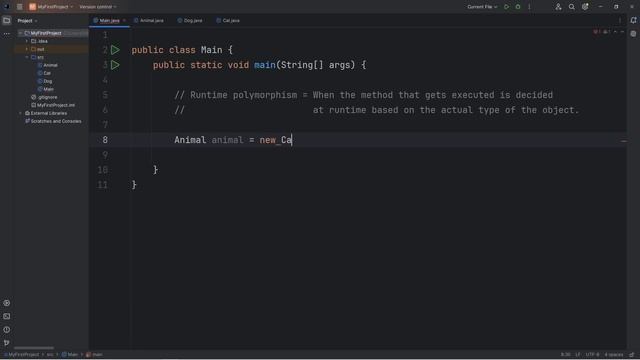Click the 'main' method name on line 3
The width and height of the screenshot is (640, 360).
(264, 65)
